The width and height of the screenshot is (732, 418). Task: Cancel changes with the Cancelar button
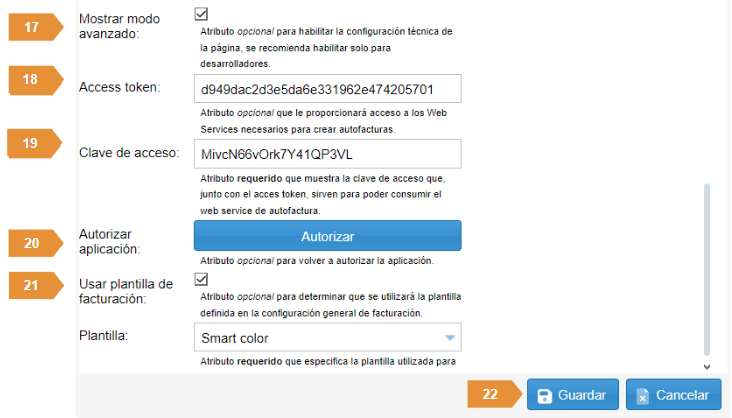point(674,395)
